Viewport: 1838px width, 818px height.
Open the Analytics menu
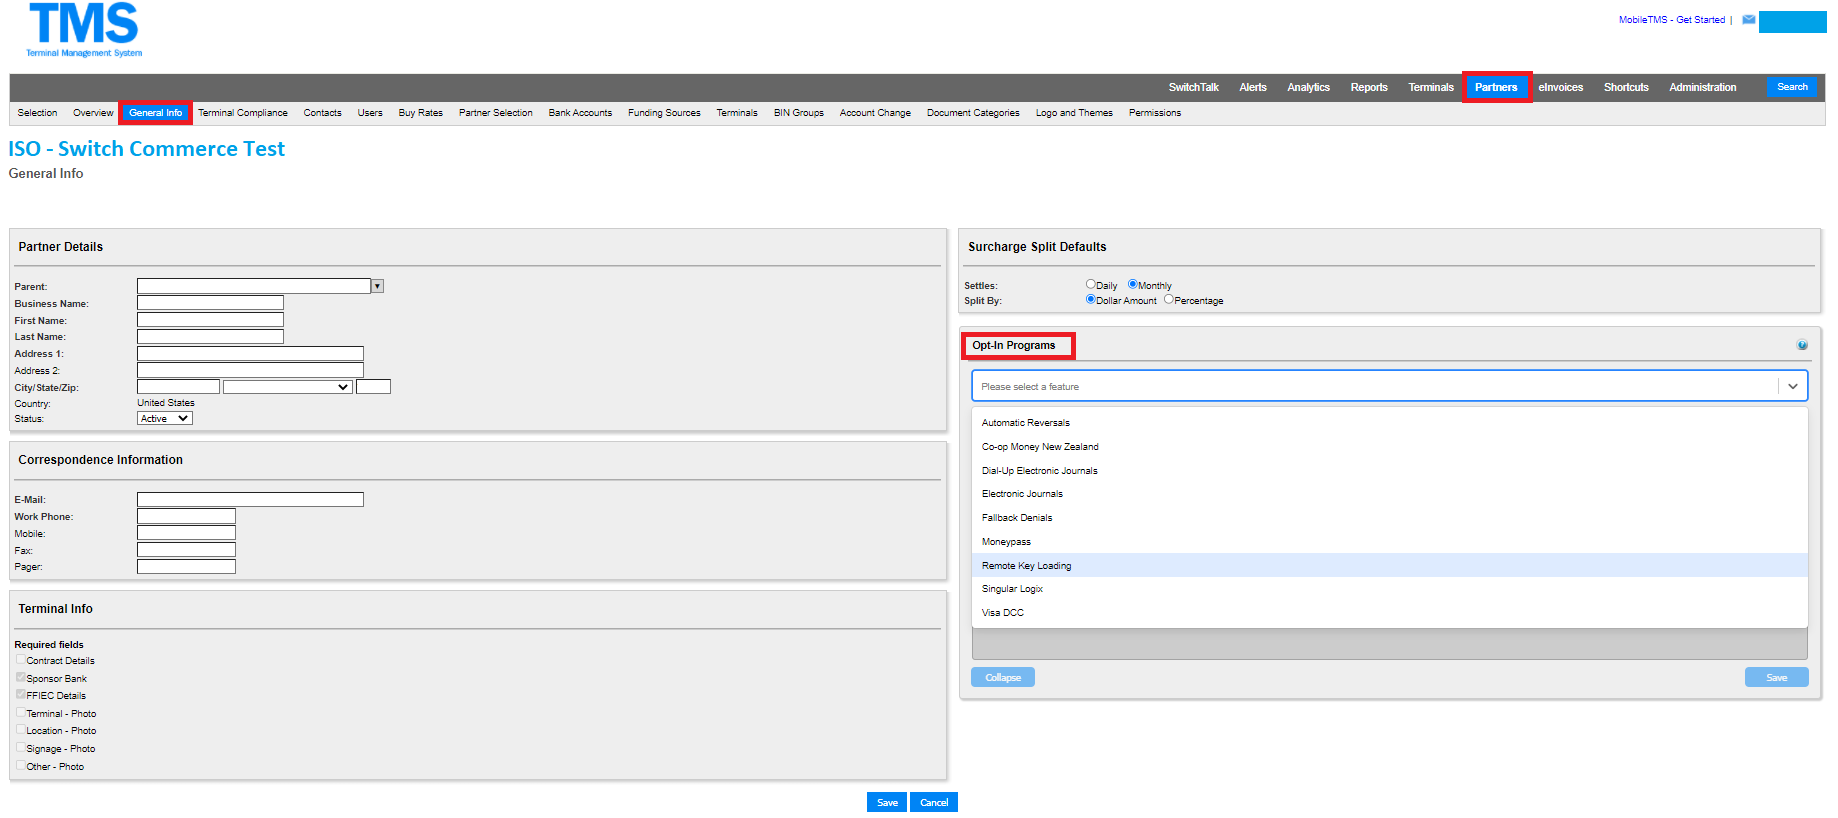click(x=1308, y=88)
